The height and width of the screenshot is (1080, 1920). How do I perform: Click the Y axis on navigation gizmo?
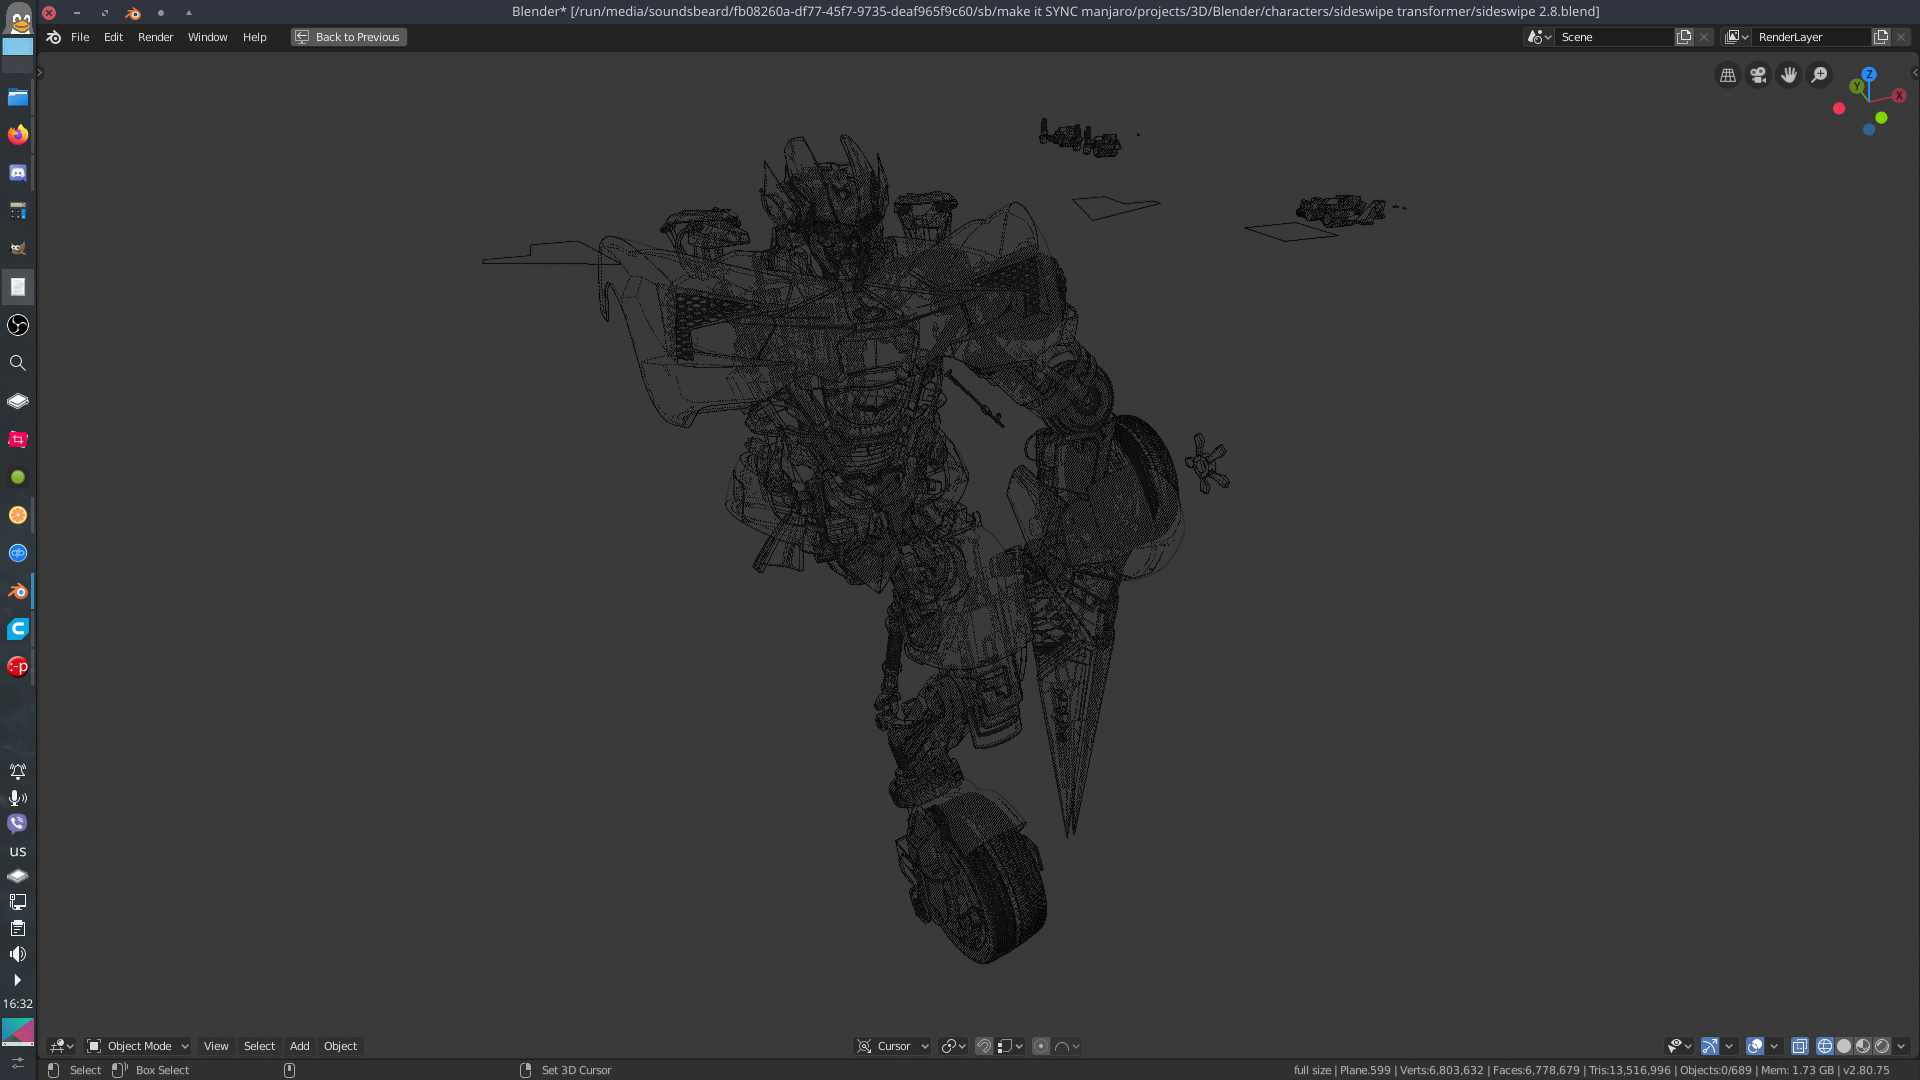tap(1857, 87)
